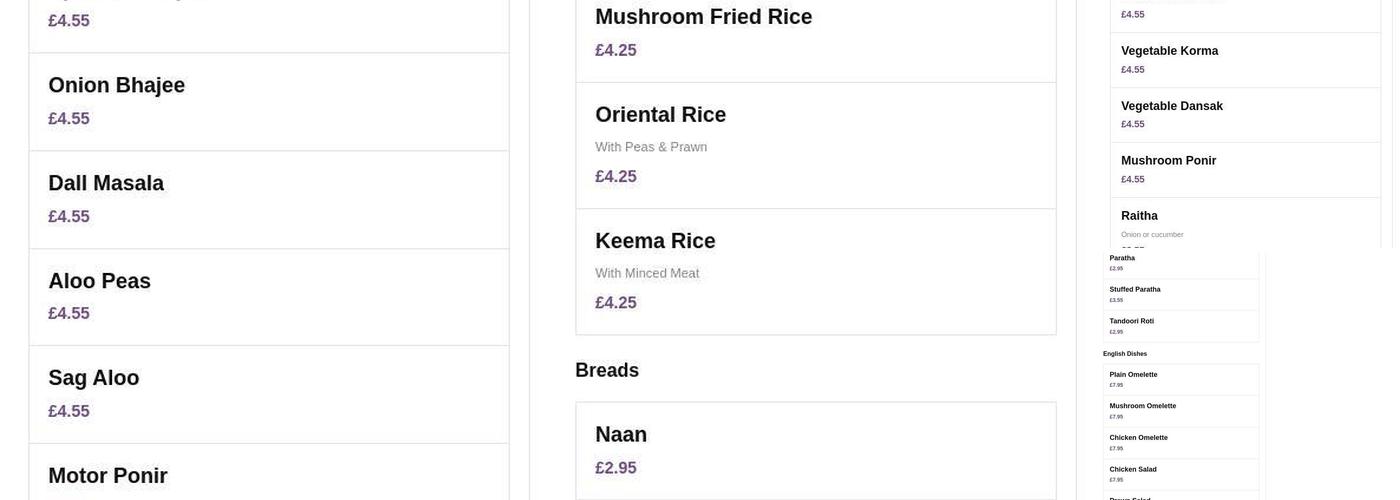
Task: Choose Oriental Rice with Peas & Prawn
Action: [x=815, y=145]
